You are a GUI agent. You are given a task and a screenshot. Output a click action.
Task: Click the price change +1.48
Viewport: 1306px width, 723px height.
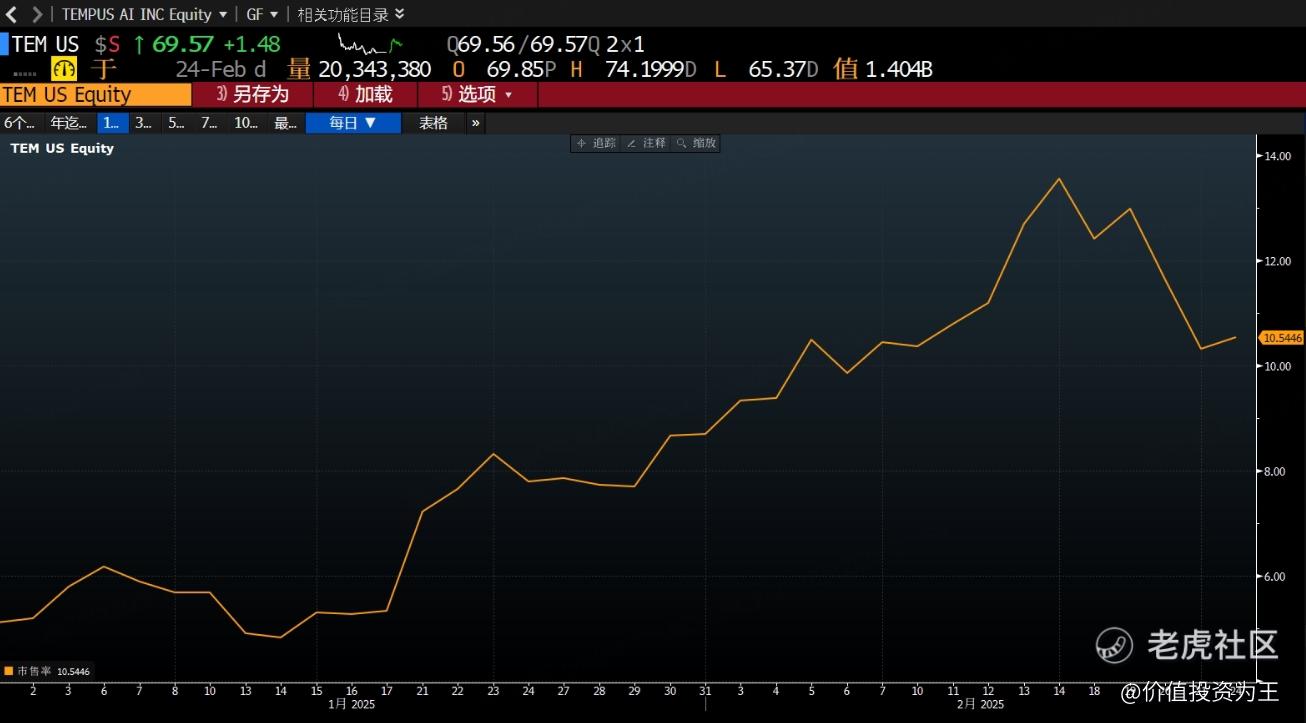click(252, 44)
